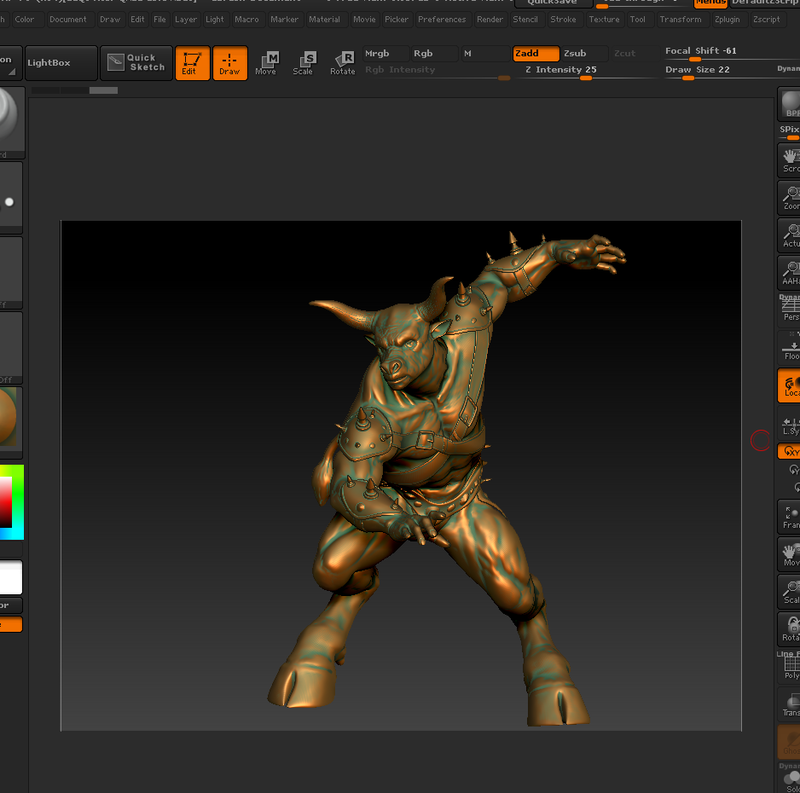Open the Layer menu
800x793 pixels.
pyautogui.click(x=186, y=19)
